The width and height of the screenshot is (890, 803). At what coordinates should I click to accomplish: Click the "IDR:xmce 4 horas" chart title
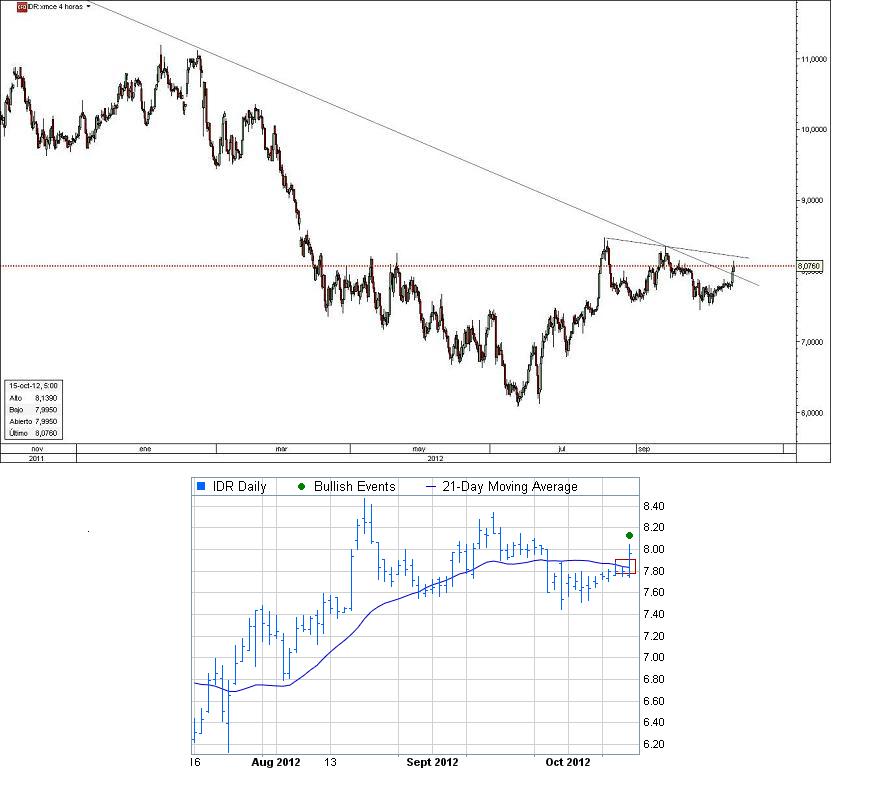[x=55, y=6]
